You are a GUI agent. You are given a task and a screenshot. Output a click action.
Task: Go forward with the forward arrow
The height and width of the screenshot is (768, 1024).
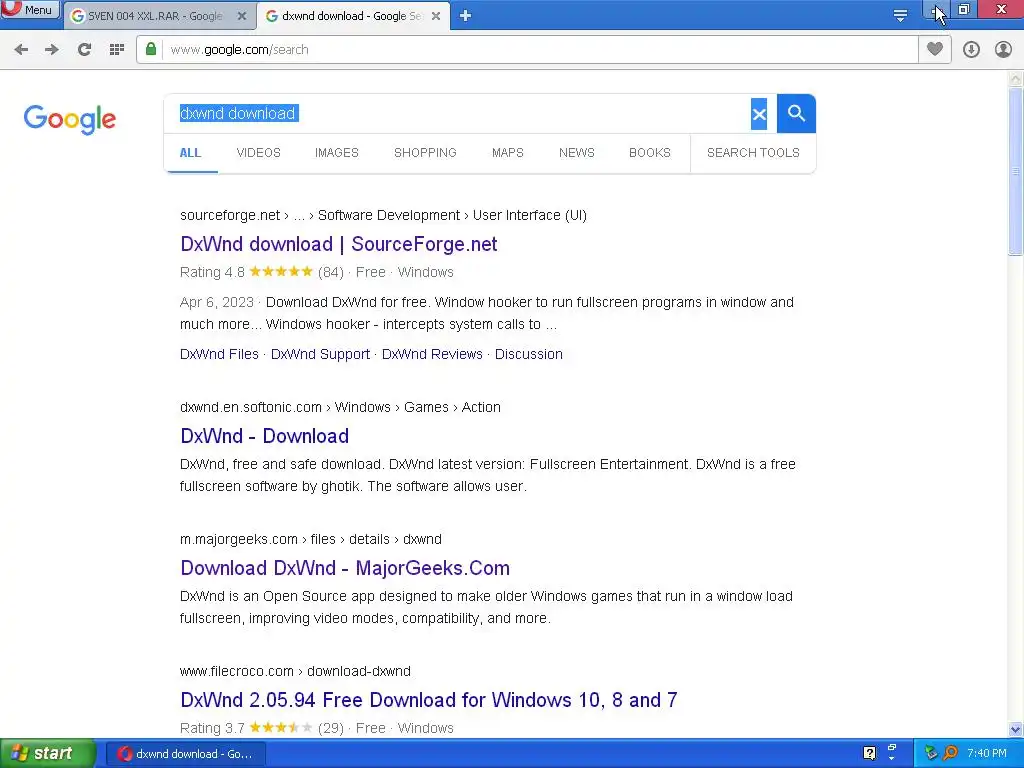click(x=52, y=50)
